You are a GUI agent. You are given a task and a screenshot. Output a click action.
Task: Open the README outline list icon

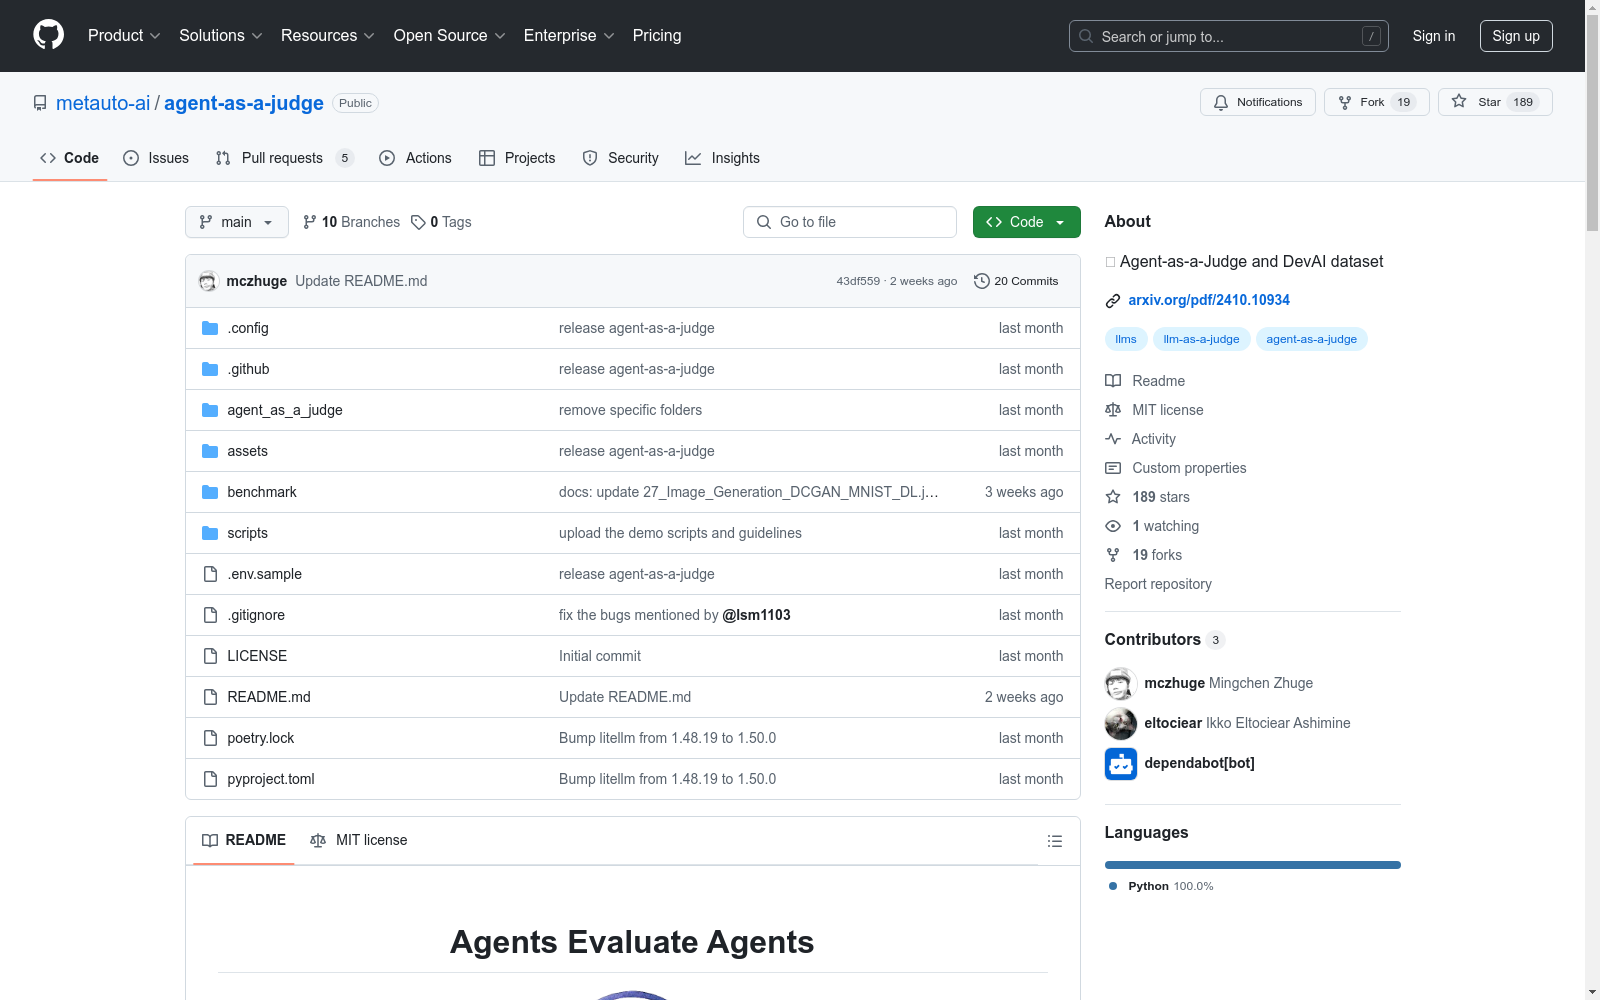(x=1055, y=841)
